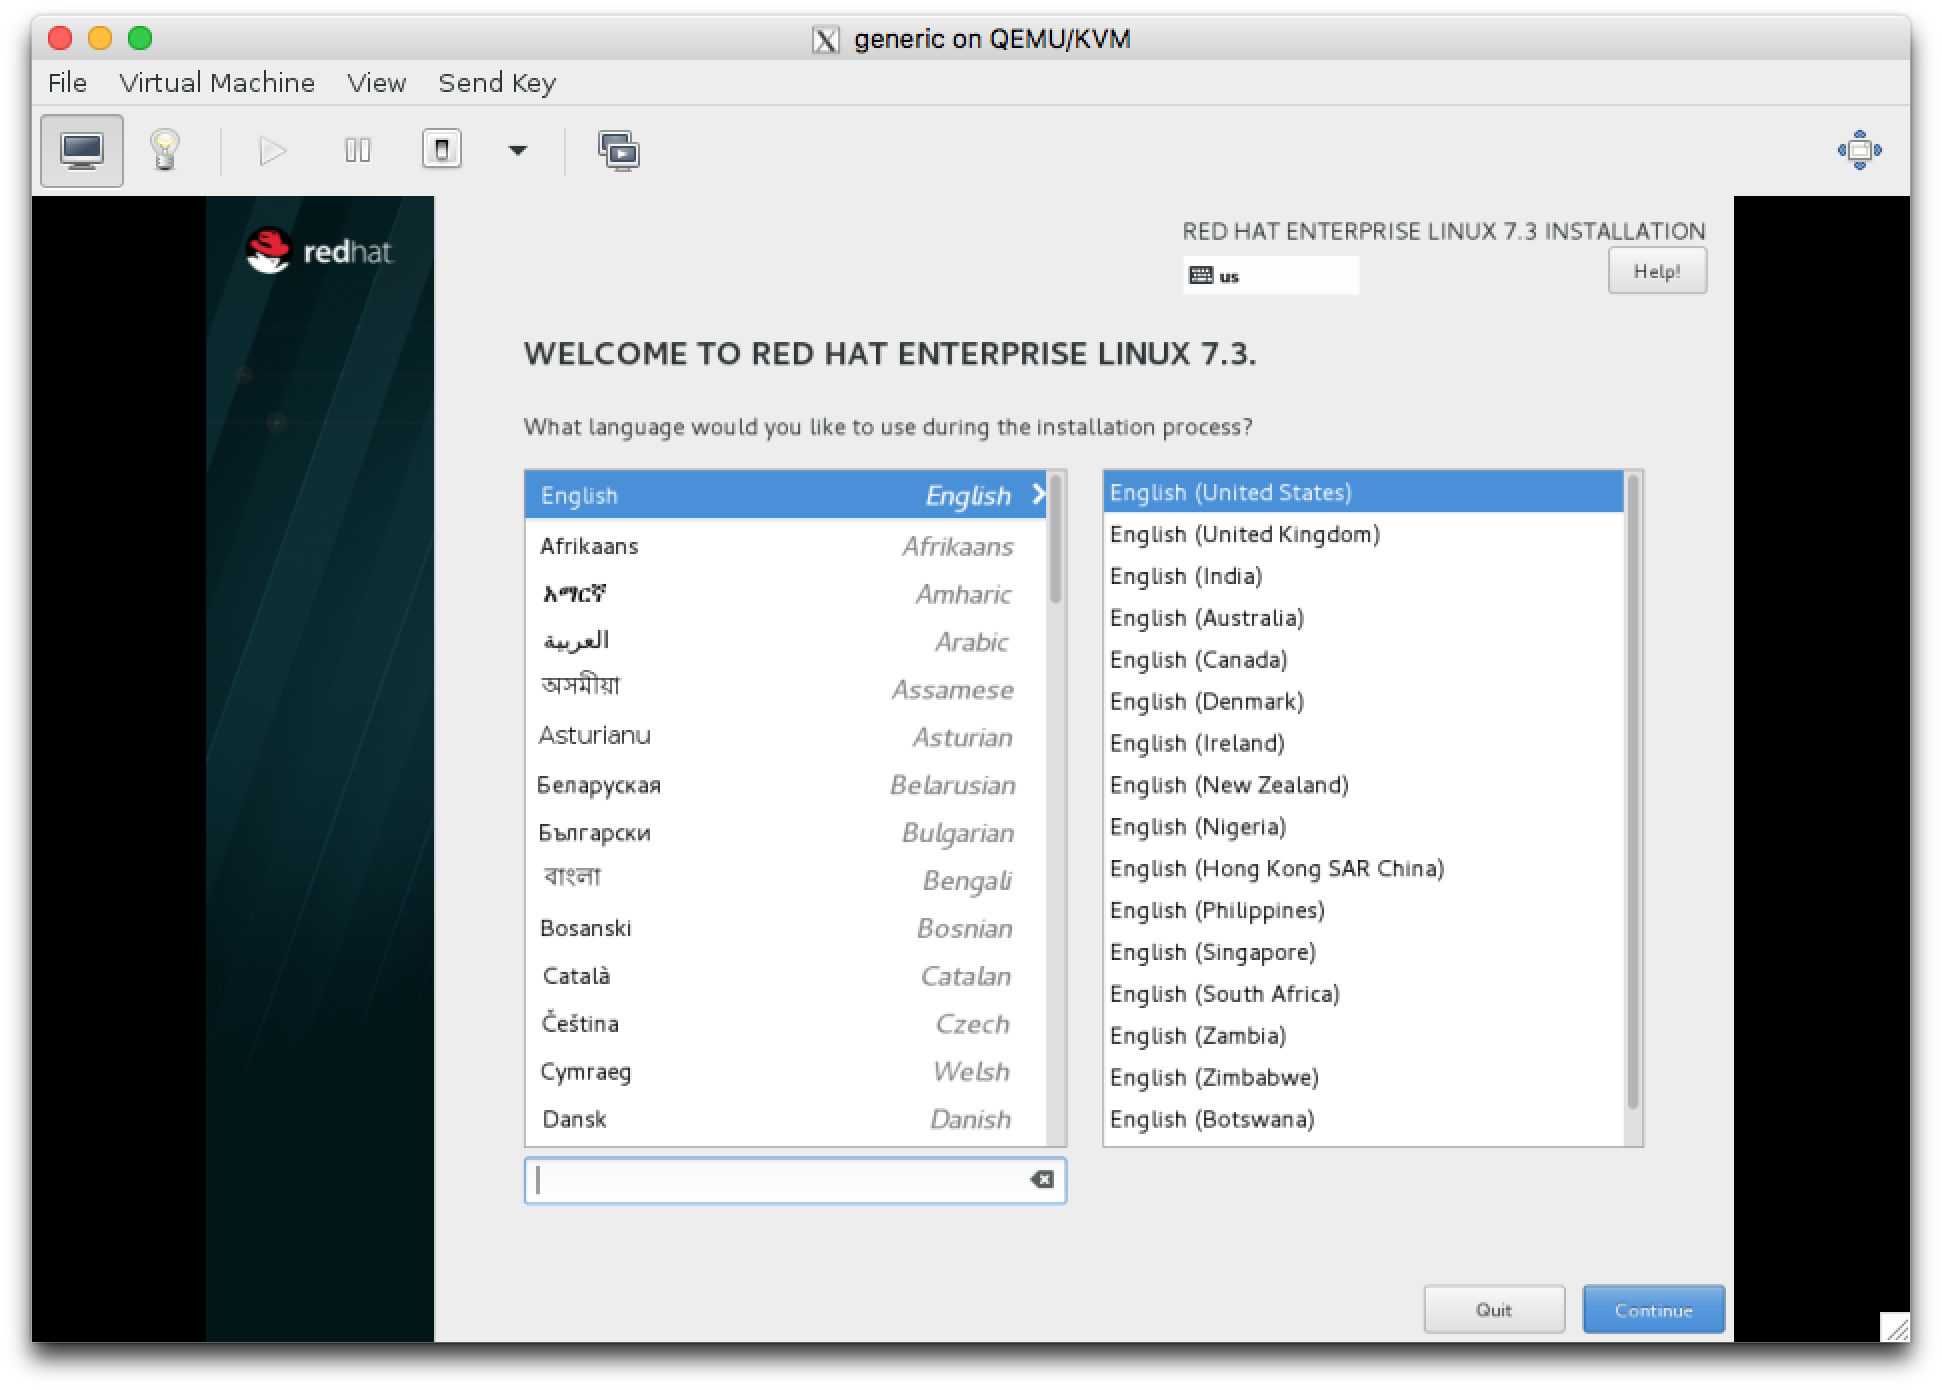
Task: Open the manage VM snapshots icon
Action: pyautogui.click(x=619, y=151)
